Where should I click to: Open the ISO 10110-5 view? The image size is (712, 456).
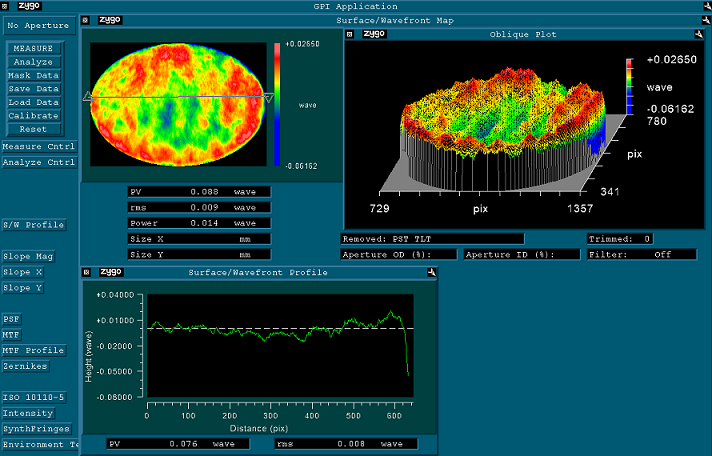34,397
